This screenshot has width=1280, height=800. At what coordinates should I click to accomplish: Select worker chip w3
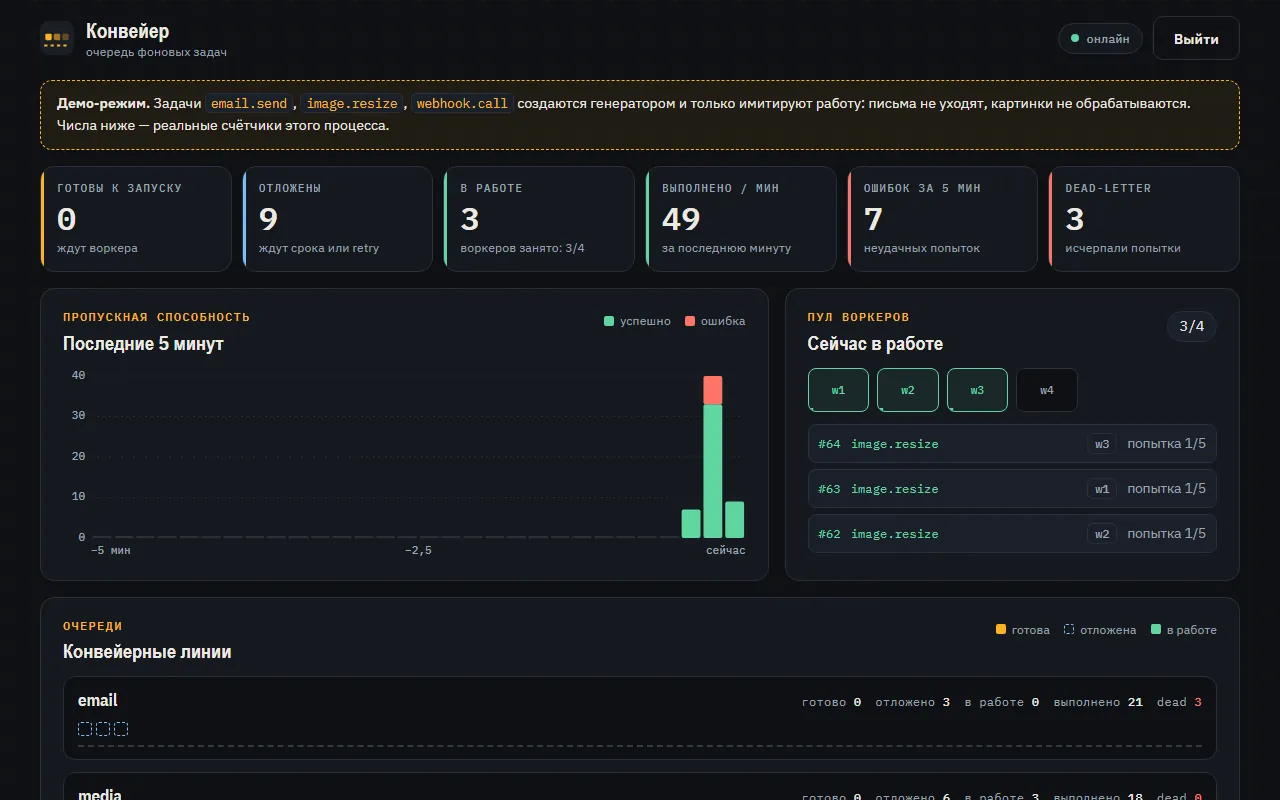point(977,390)
